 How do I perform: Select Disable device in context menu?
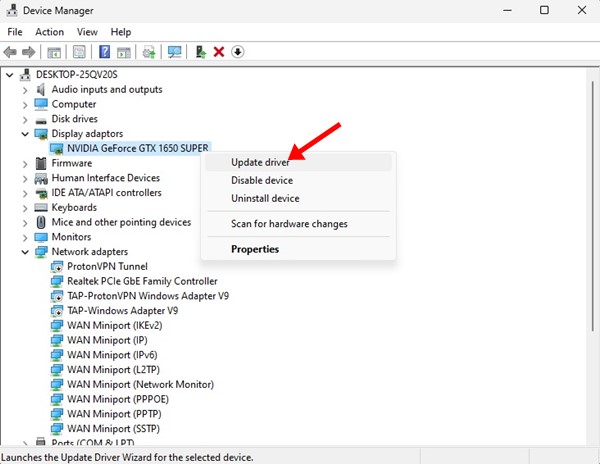262,181
